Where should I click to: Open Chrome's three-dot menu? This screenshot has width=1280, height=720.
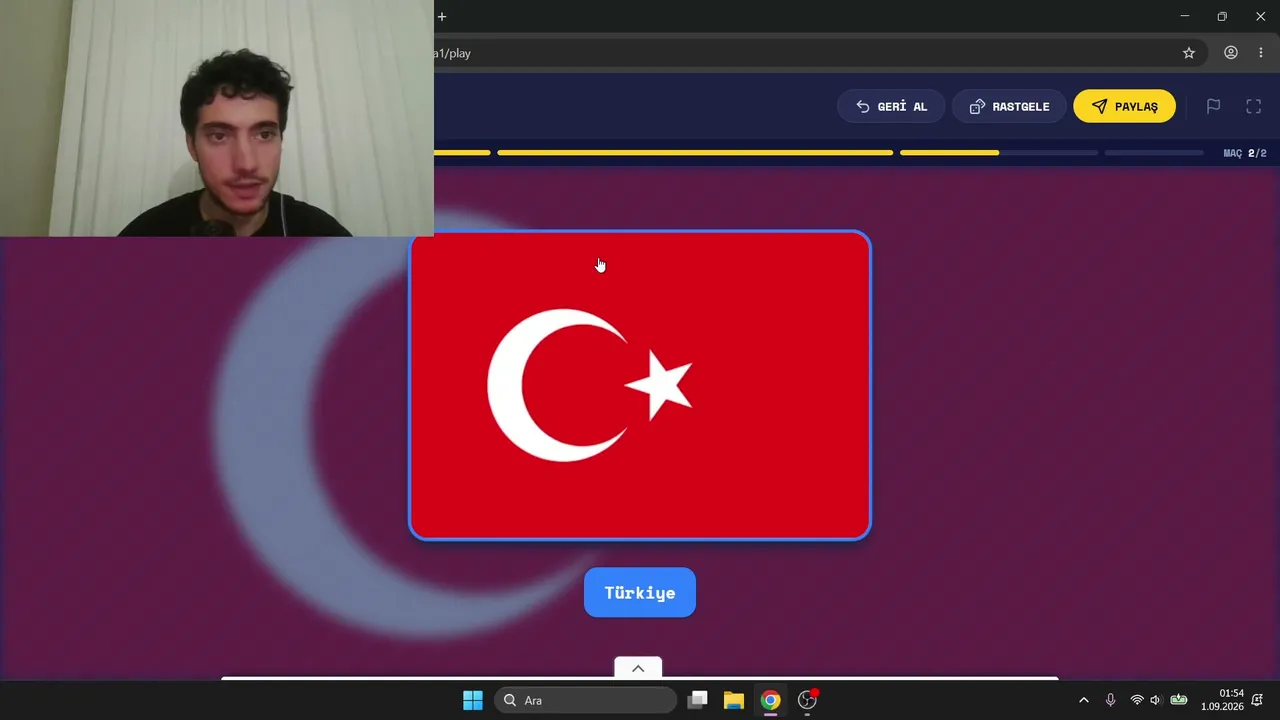tap(1261, 53)
